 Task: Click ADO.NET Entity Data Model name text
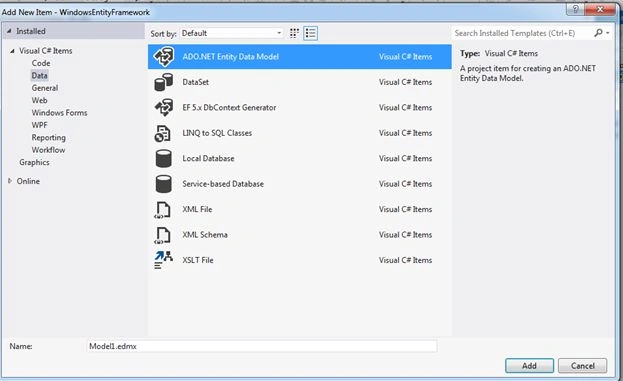point(230,57)
